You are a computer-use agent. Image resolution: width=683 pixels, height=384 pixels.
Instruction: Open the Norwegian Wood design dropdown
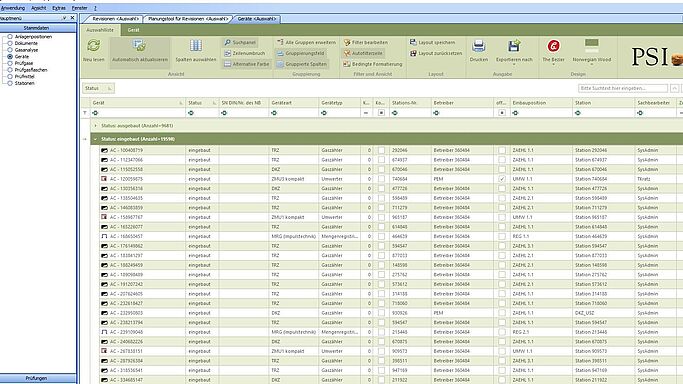click(x=592, y=51)
